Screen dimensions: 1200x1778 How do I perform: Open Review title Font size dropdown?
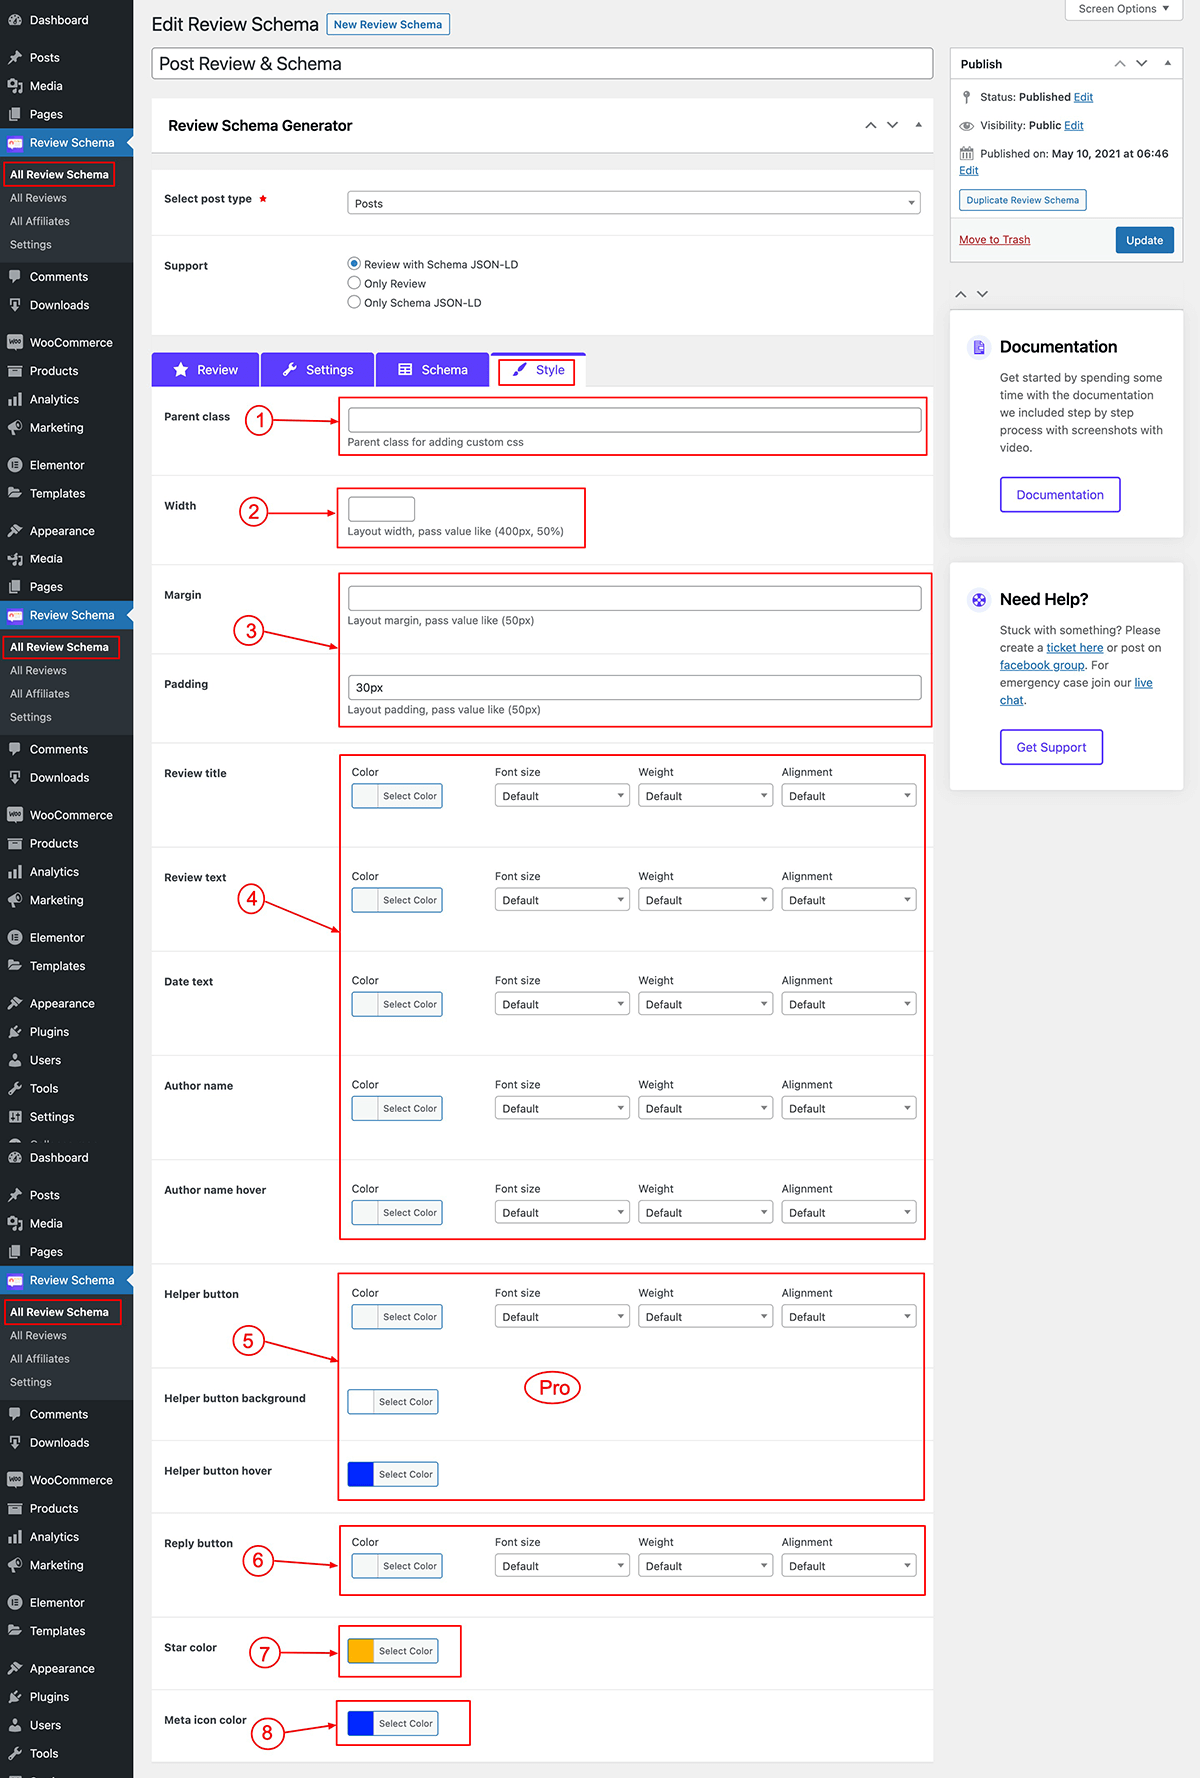[x=562, y=796]
